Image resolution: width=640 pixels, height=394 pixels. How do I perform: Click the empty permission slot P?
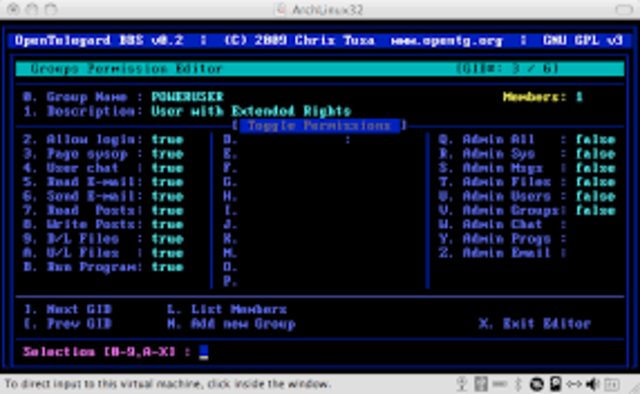click(230, 281)
